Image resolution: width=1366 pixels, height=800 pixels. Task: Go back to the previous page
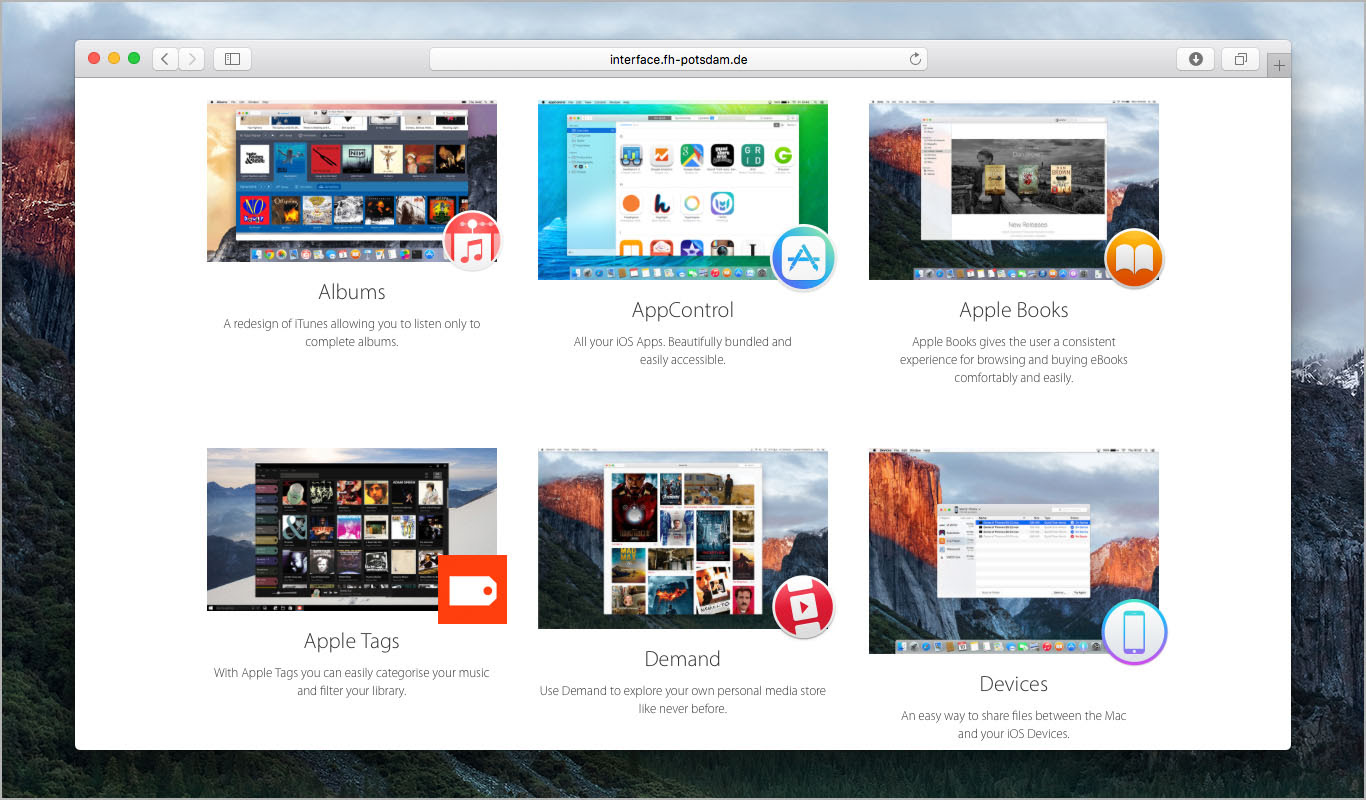click(166, 59)
